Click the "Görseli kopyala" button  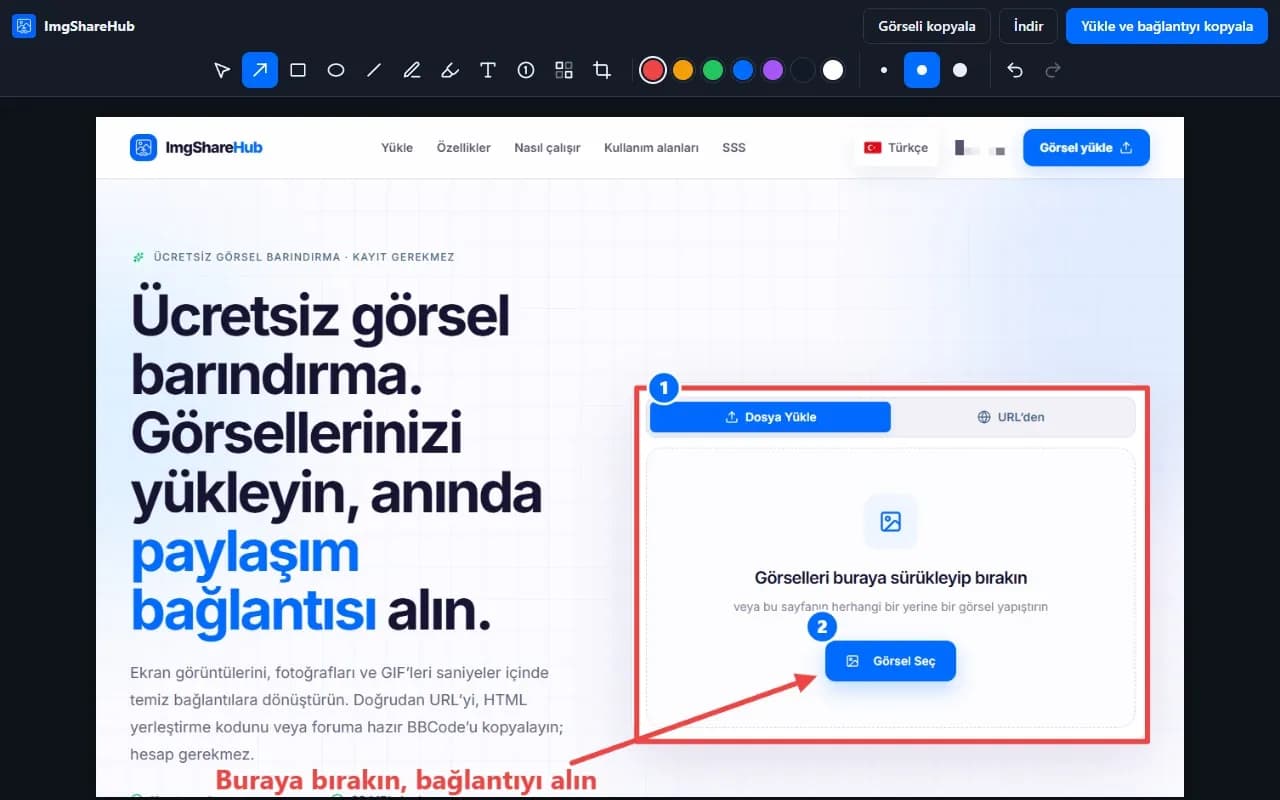pos(926,26)
